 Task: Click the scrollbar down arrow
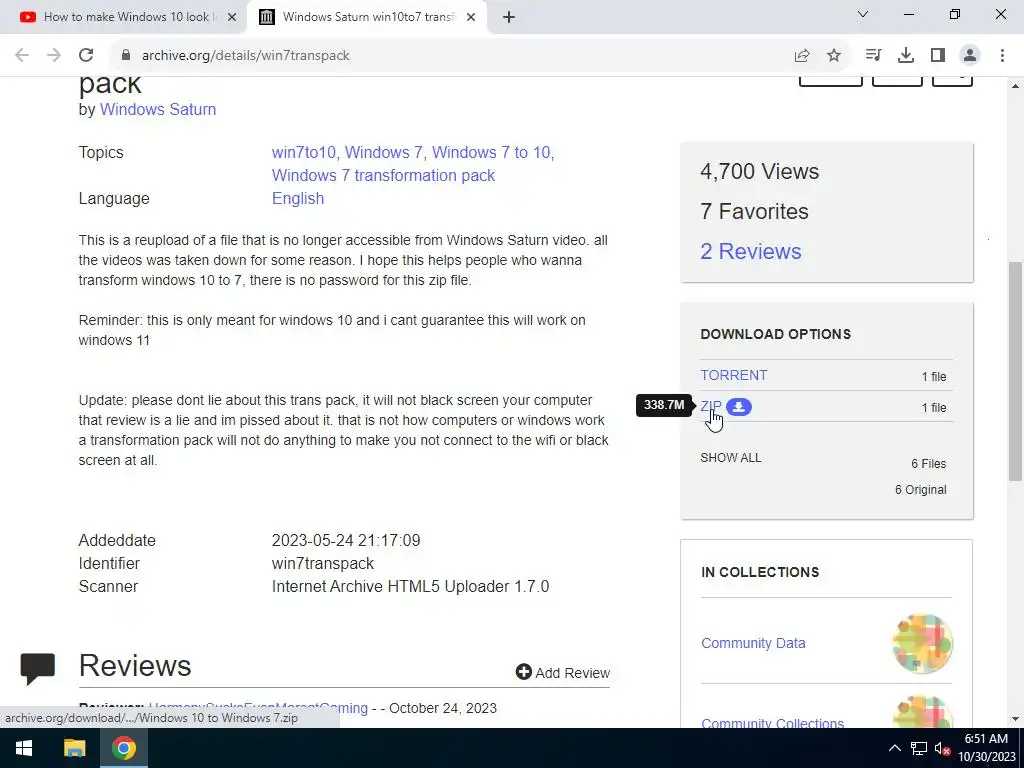click(x=1015, y=719)
